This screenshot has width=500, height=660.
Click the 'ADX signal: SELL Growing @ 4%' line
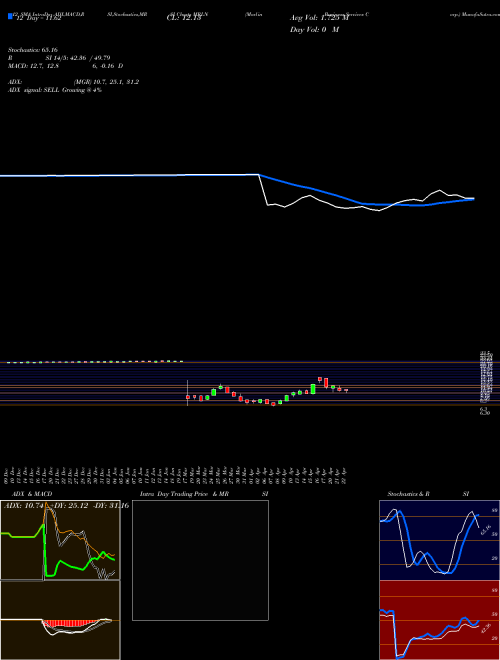click(55, 90)
